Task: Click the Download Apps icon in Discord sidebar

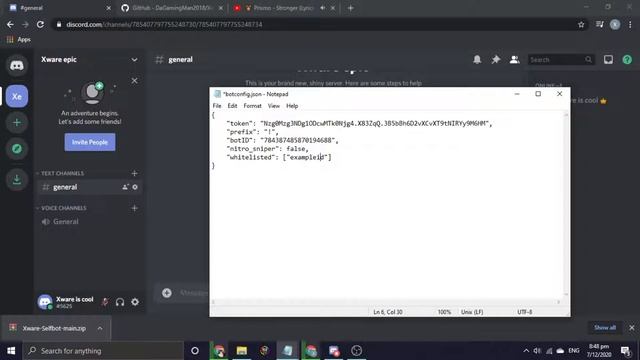Action: (17, 179)
